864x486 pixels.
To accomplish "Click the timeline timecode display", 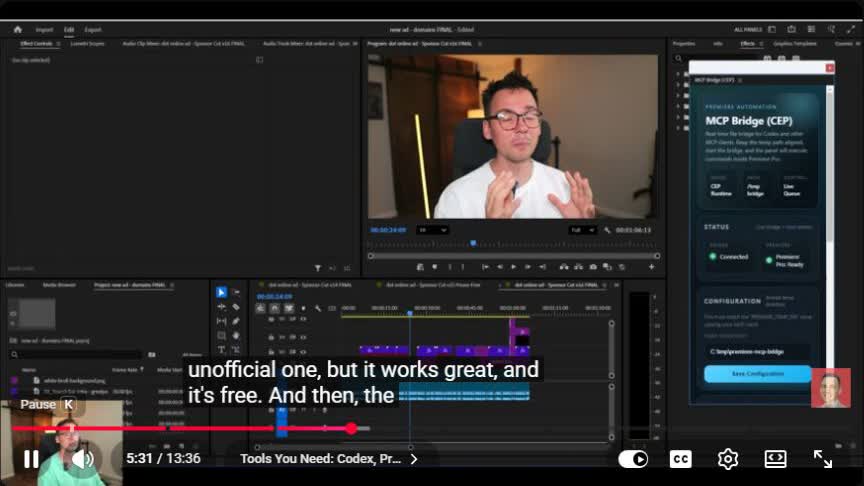I will tap(274, 296).
